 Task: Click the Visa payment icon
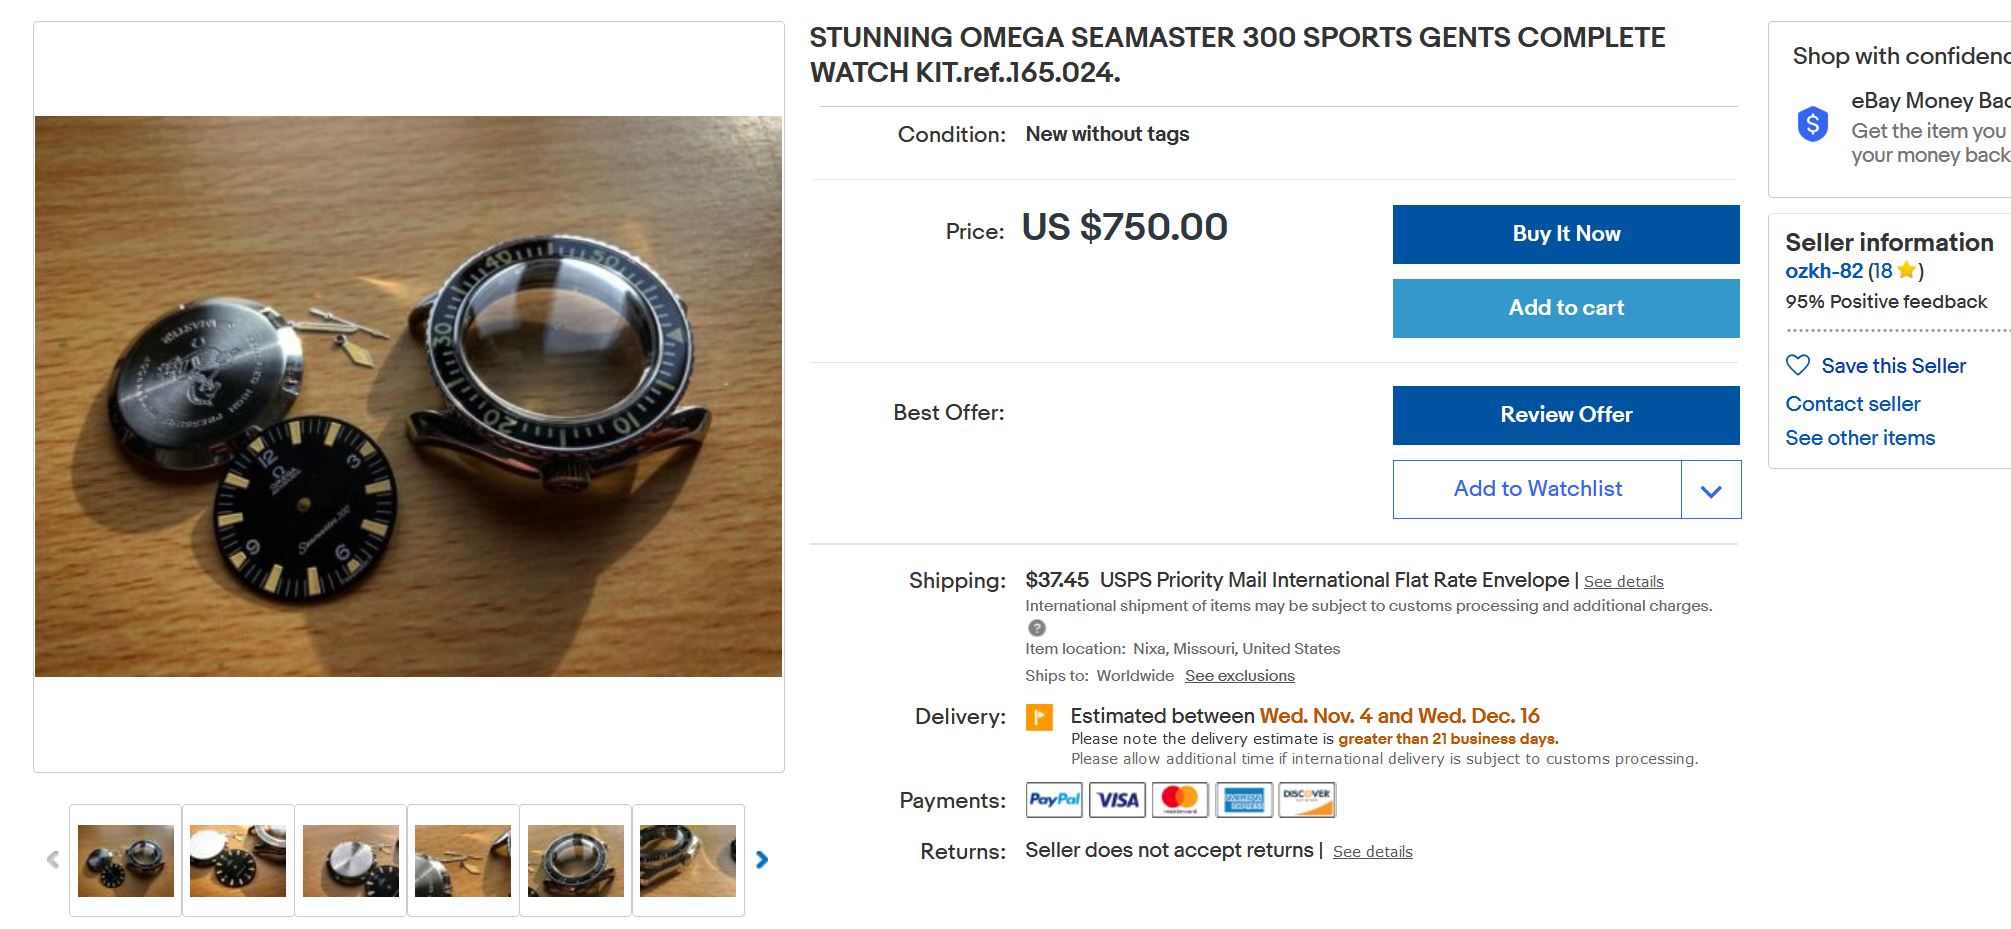[1117, 800]
